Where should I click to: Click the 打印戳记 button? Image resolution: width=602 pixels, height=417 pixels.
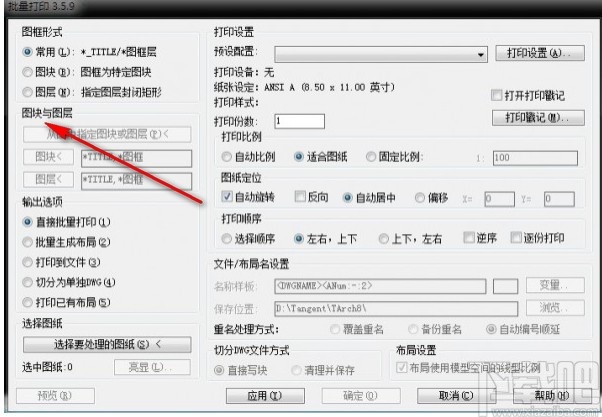[538, 117]
